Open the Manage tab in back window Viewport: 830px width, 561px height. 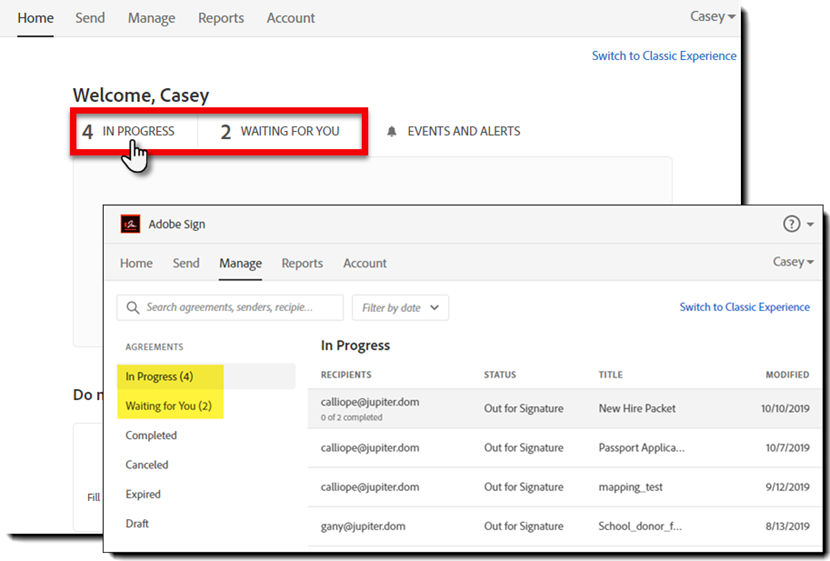tap(151, 18)
